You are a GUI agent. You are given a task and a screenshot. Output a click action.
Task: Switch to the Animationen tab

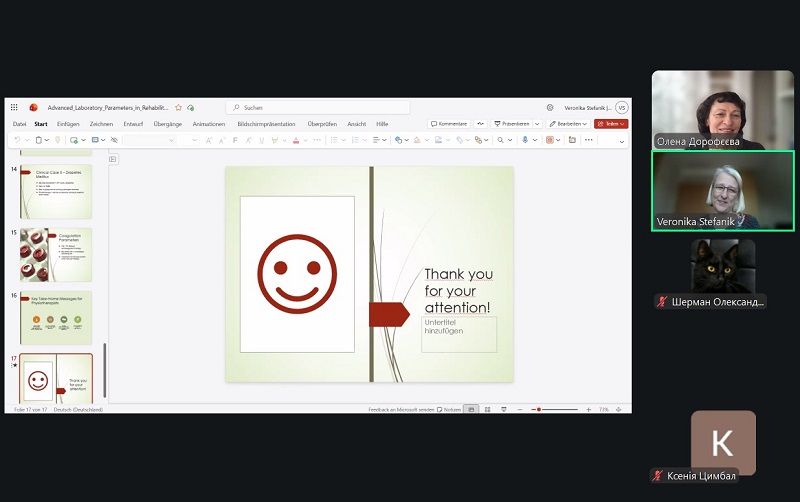[208, 124]
